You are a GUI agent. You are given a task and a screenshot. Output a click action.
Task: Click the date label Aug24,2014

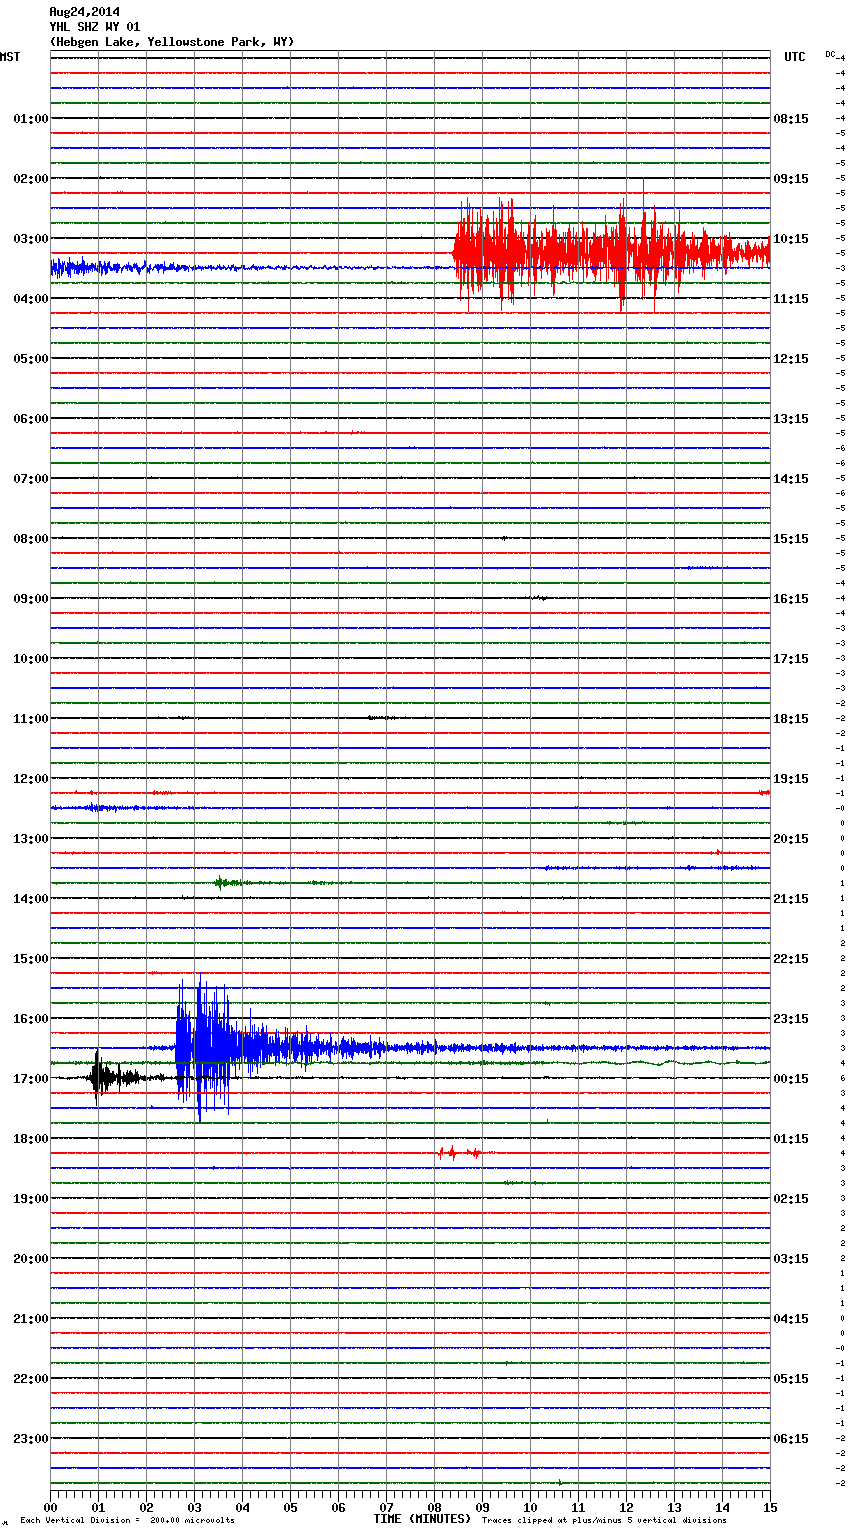(85, 12)
